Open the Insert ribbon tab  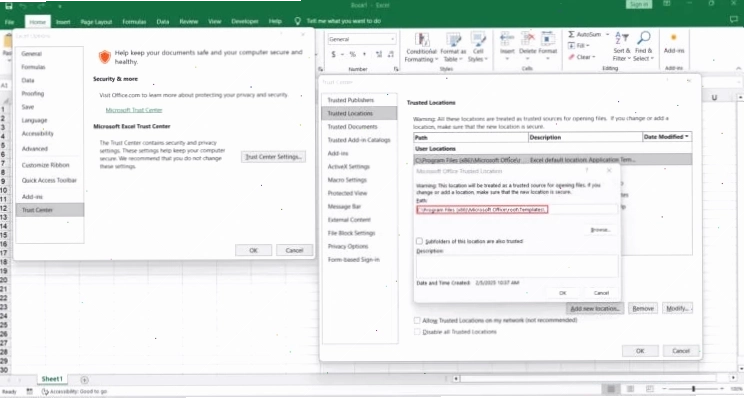63,21
